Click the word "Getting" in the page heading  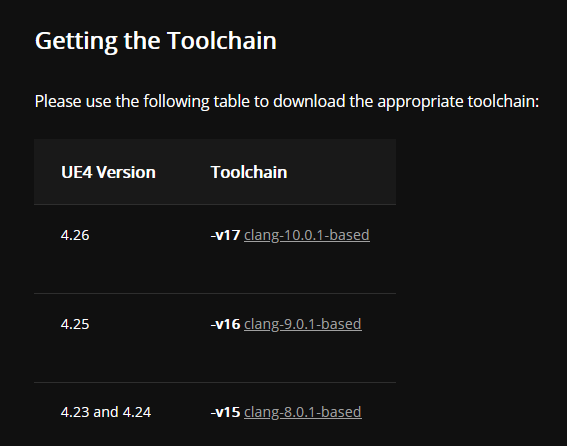coord(76,41)
